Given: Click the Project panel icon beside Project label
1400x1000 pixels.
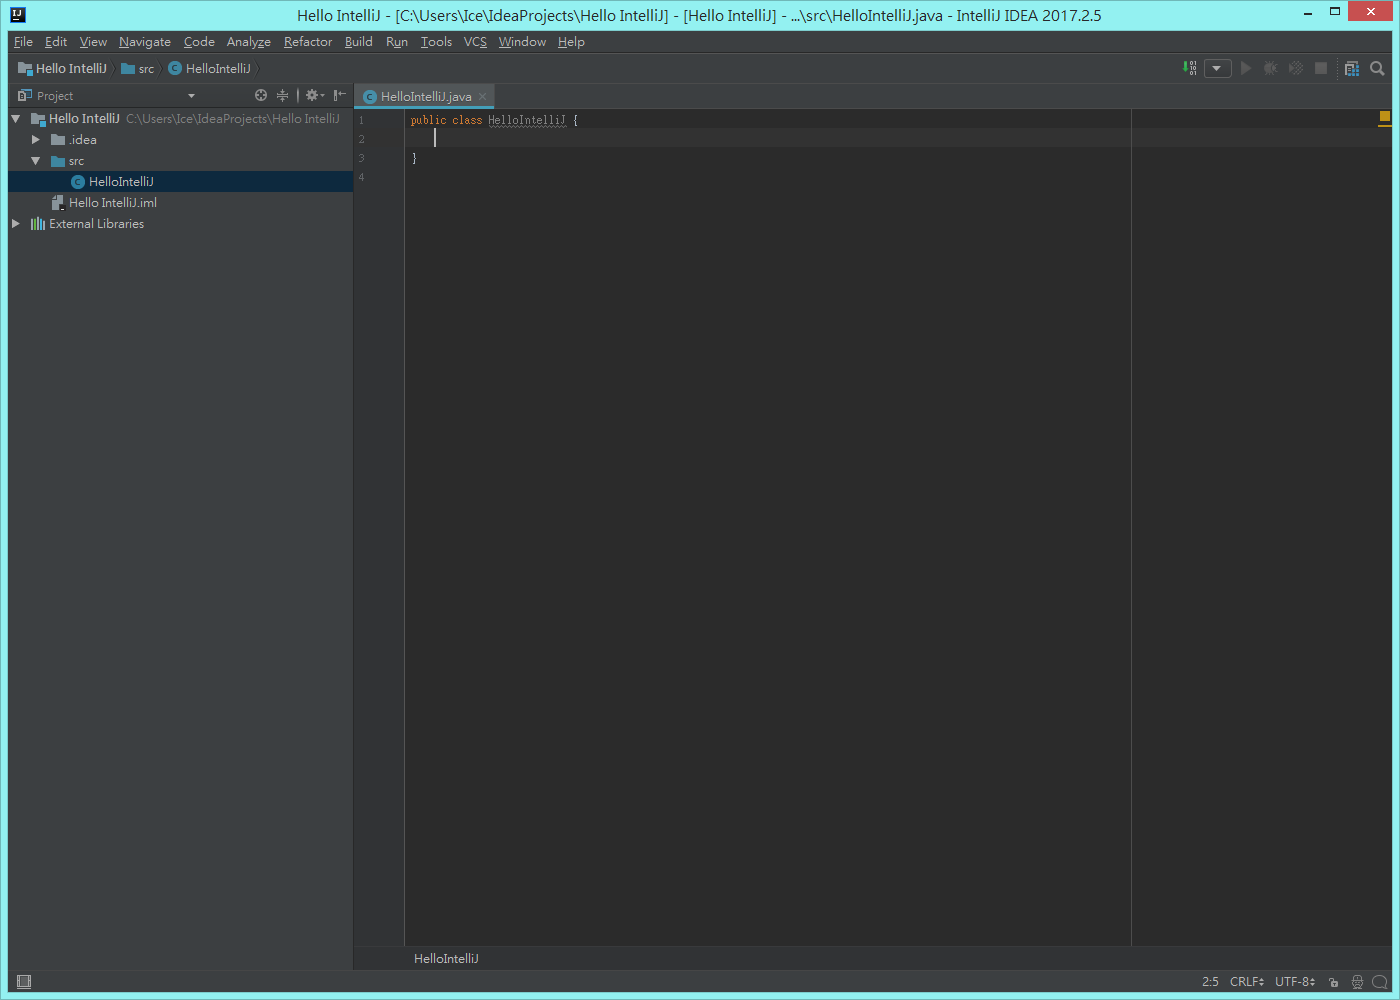Looking at the screenshot, I should coord(25,95).
